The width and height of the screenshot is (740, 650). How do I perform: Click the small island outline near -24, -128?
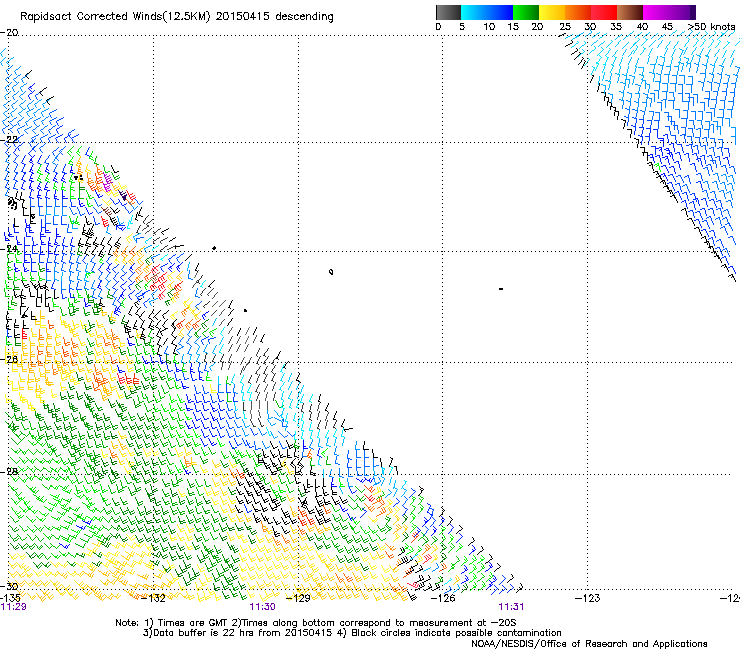331,272
